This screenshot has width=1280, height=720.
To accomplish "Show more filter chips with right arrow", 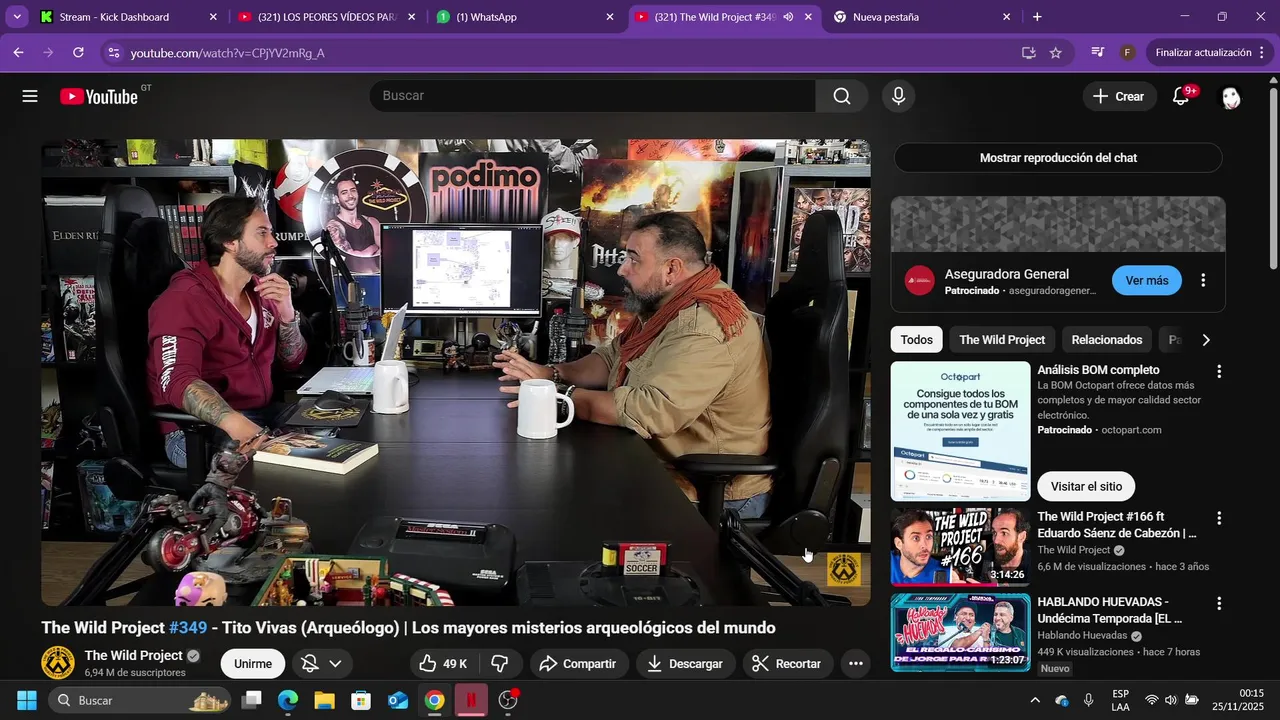I will (1206, 340).
